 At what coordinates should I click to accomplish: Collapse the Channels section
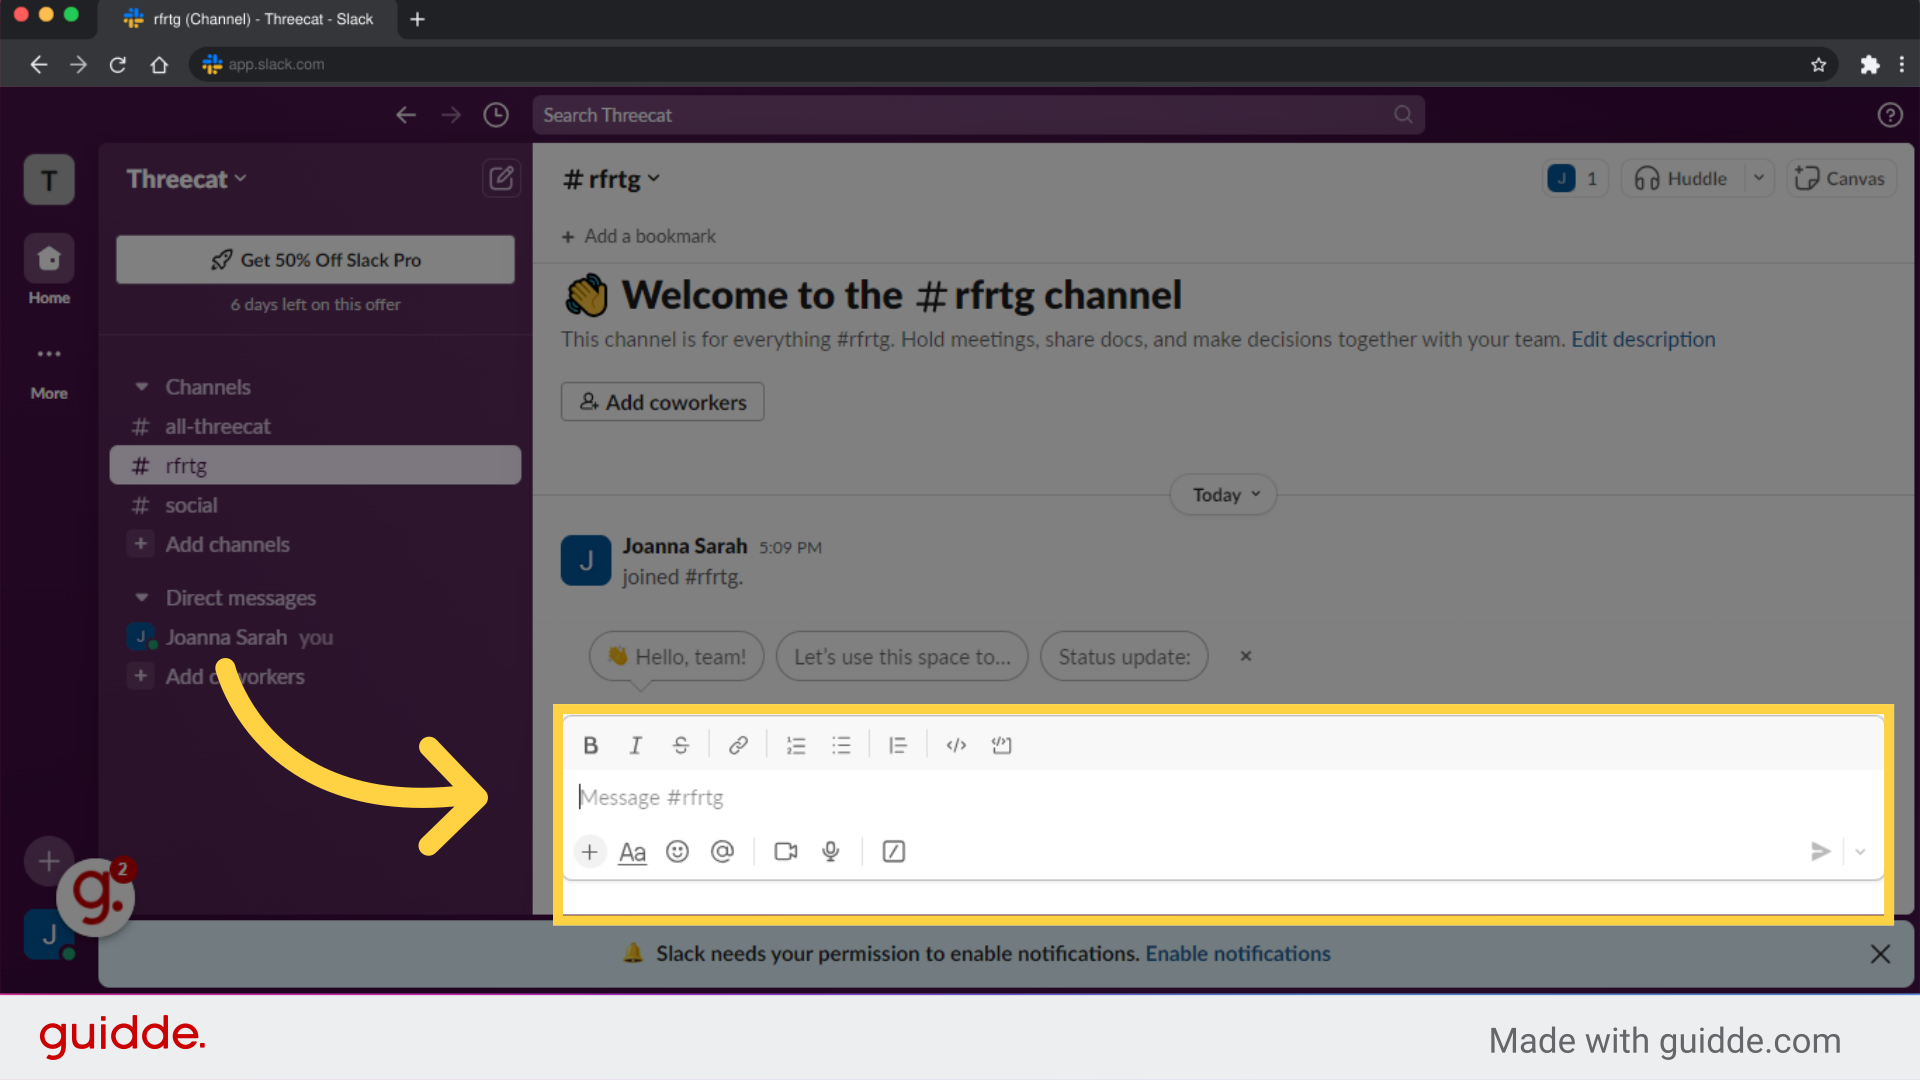tap(141, 387)
